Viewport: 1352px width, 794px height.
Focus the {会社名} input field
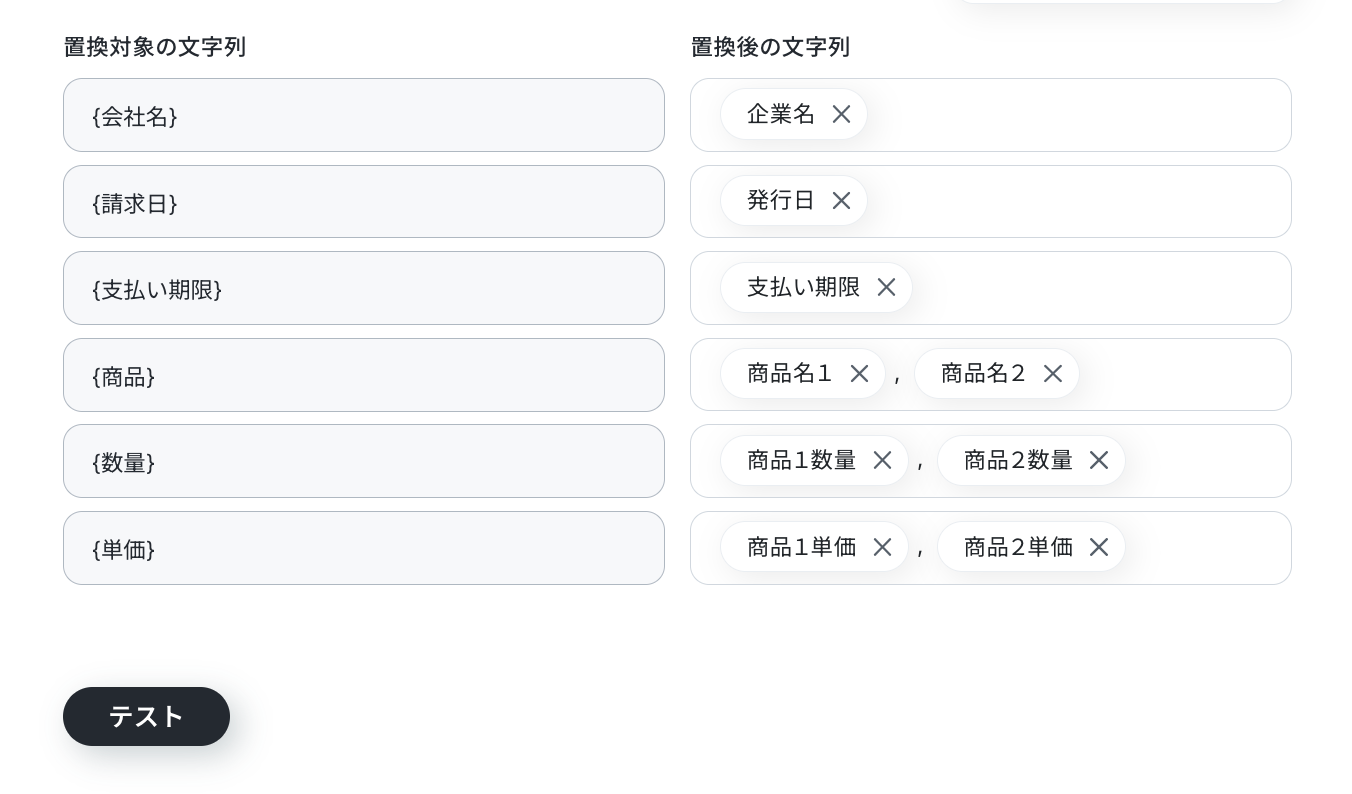(x=364, y=115)
